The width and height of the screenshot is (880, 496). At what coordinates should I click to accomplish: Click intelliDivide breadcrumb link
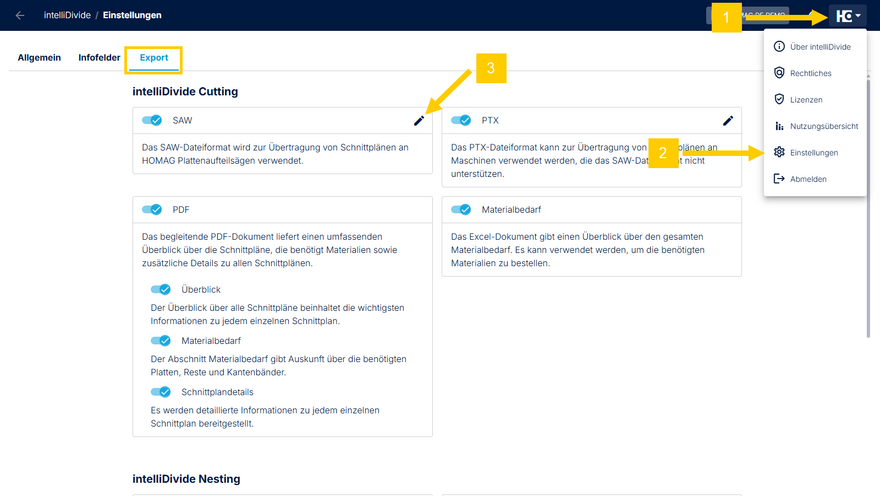pyautogui.click(x=66, y=15)
